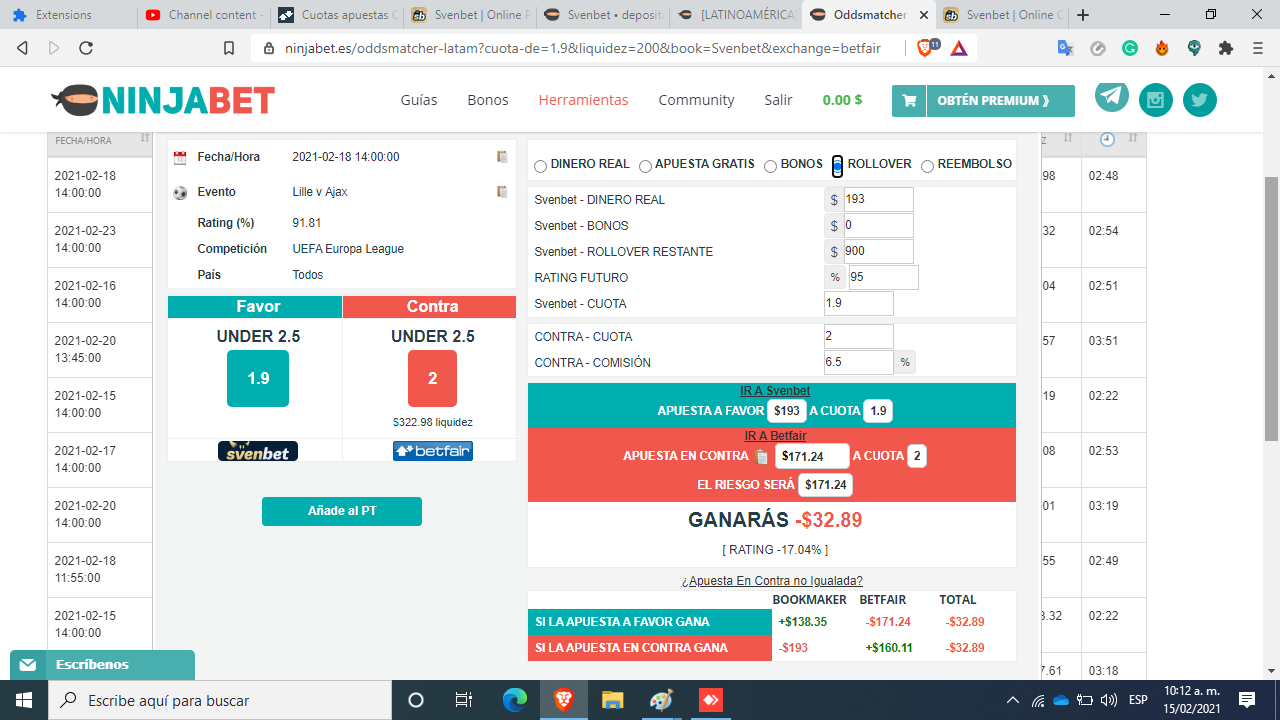Click the teal 1.9 Favor odds box
The height and width of the screenshot is (720, 1280).
tap(258, 379)
